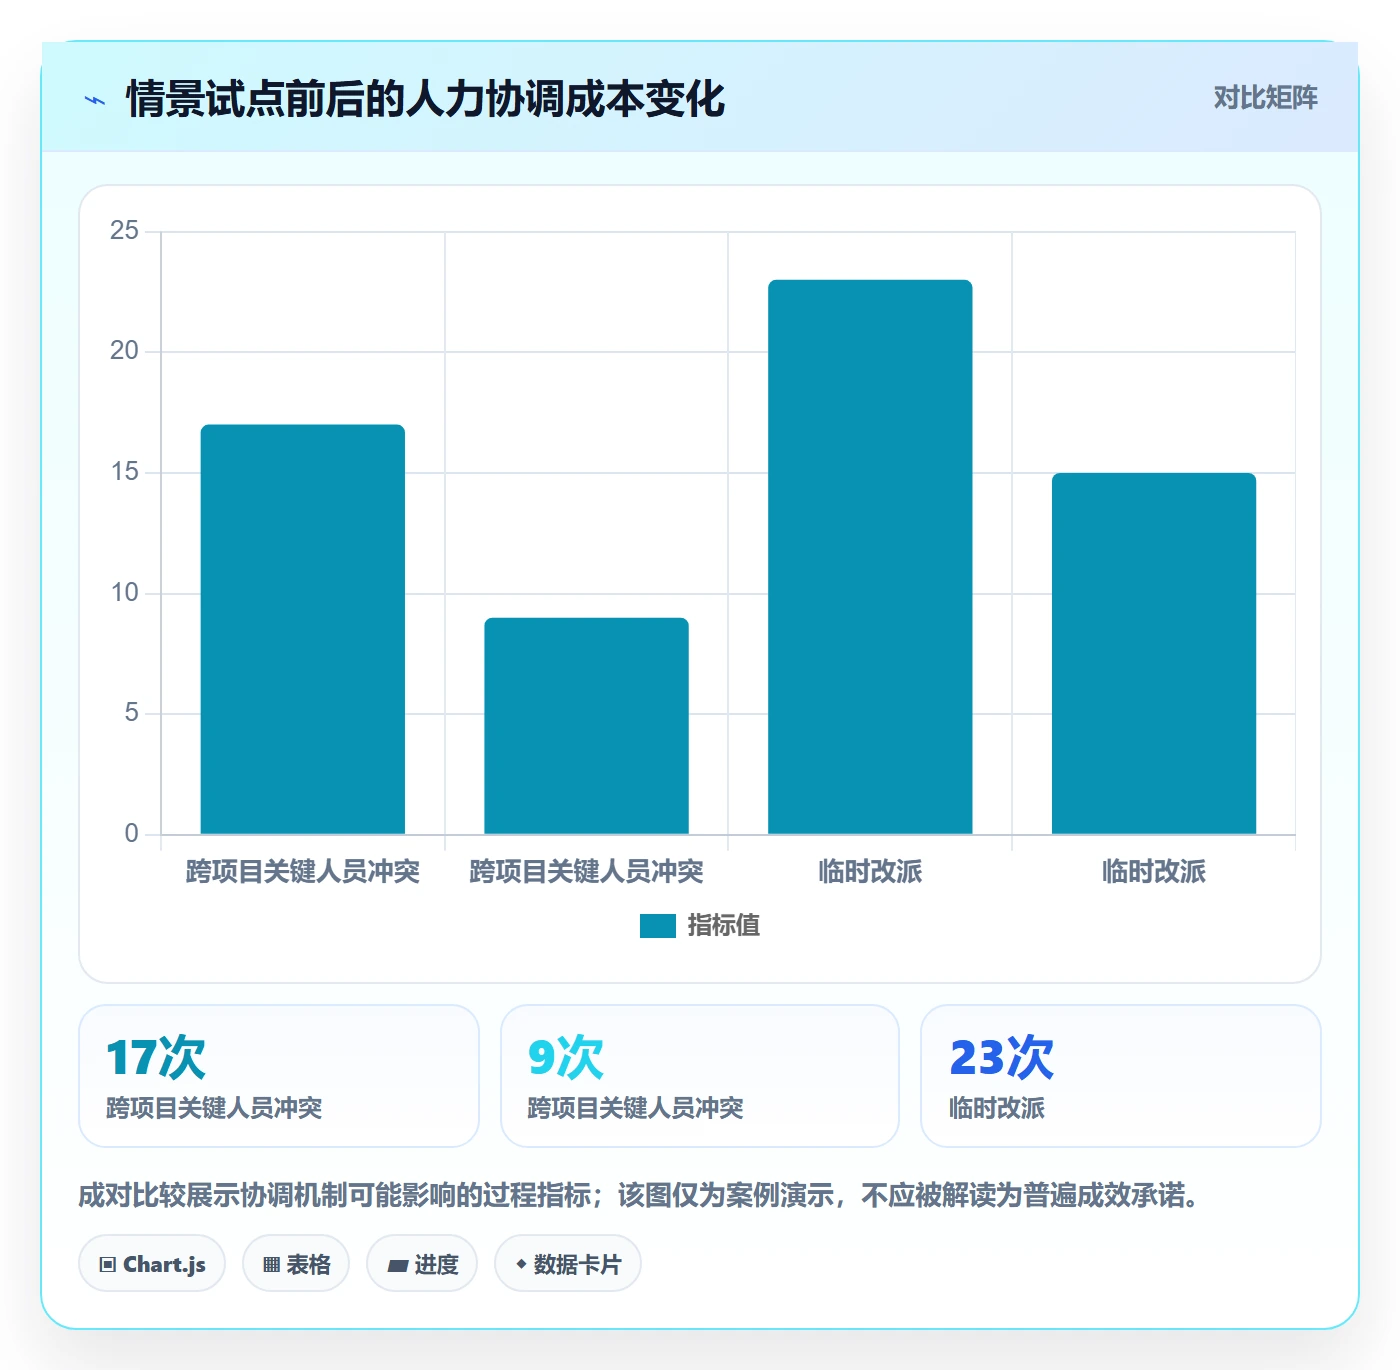This screenshot has width=1400, height=1370.
Task: Select the 进度 tag chip
Action: point(422,1264)
